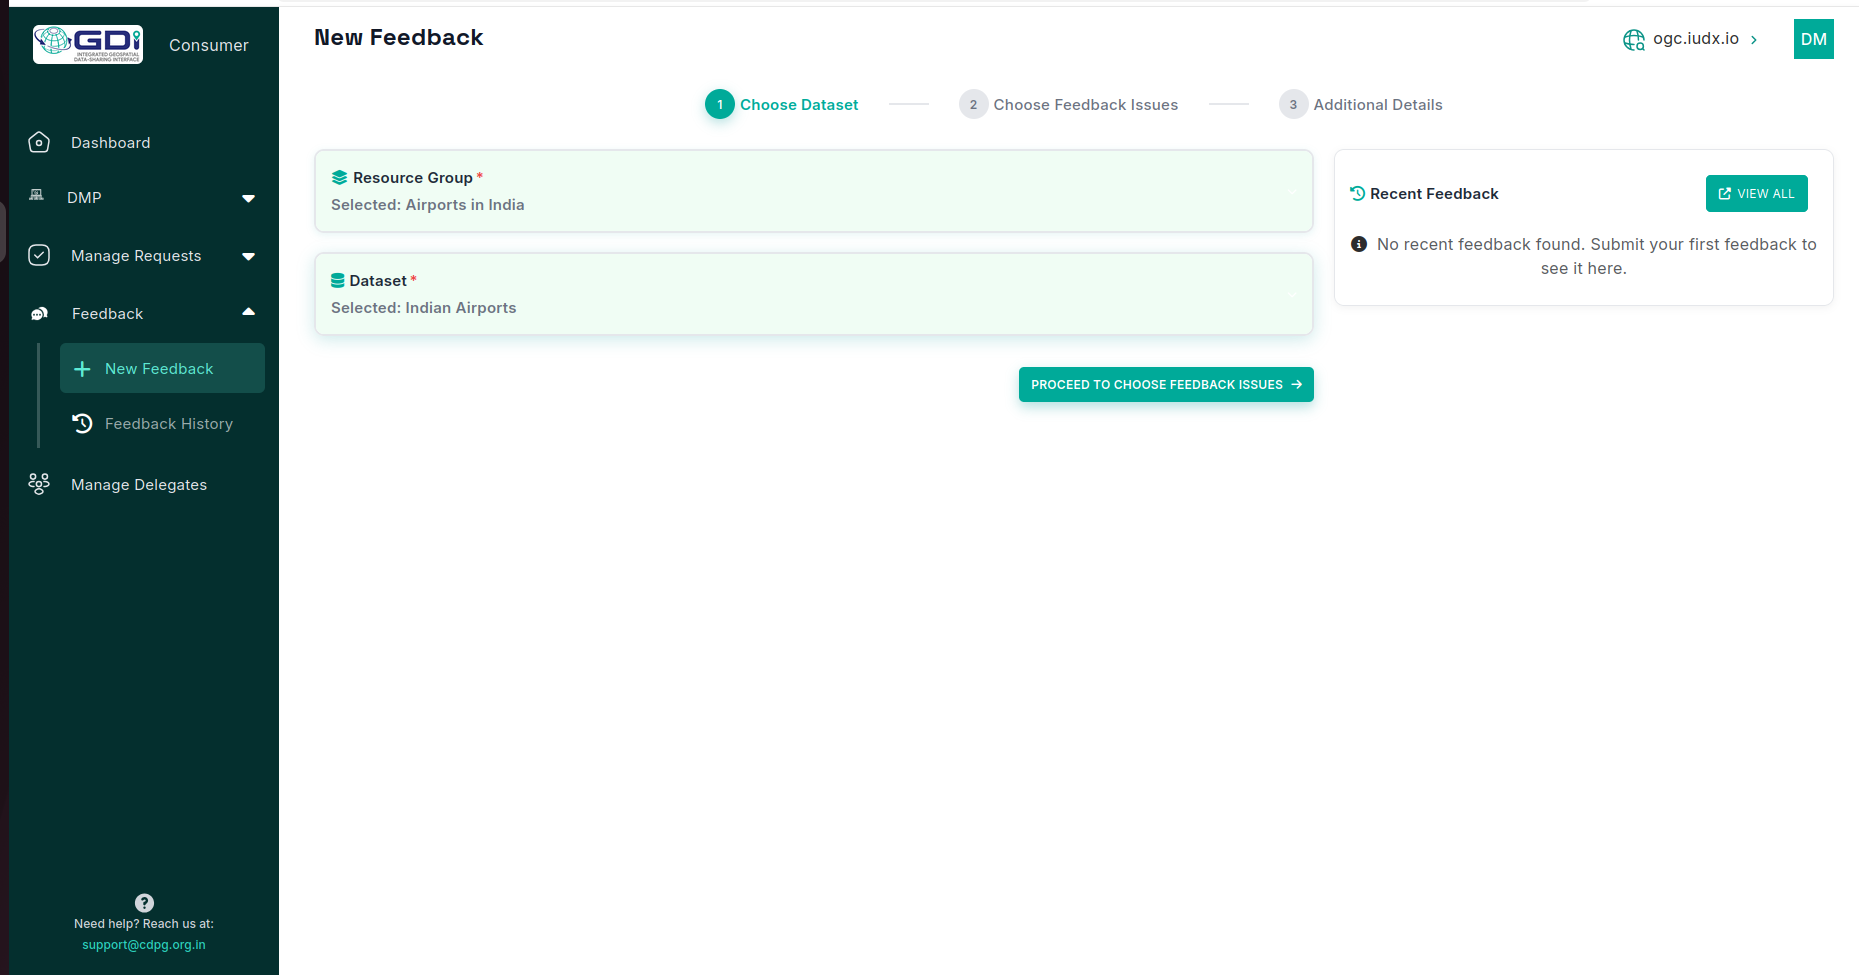Click the Manage Delegates people icon
This screenshot has height=975, width=1859.
[39, 484]
